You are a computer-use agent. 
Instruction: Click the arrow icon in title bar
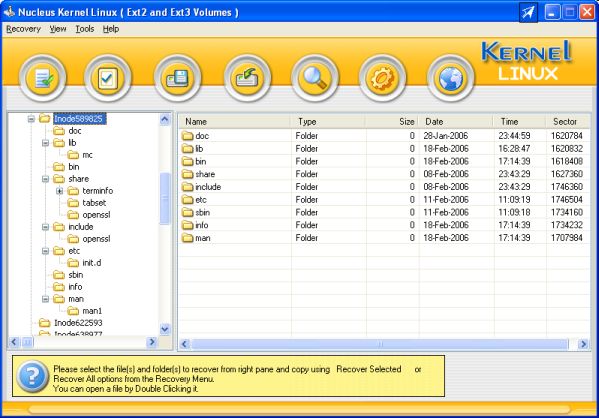coord(528,12)
